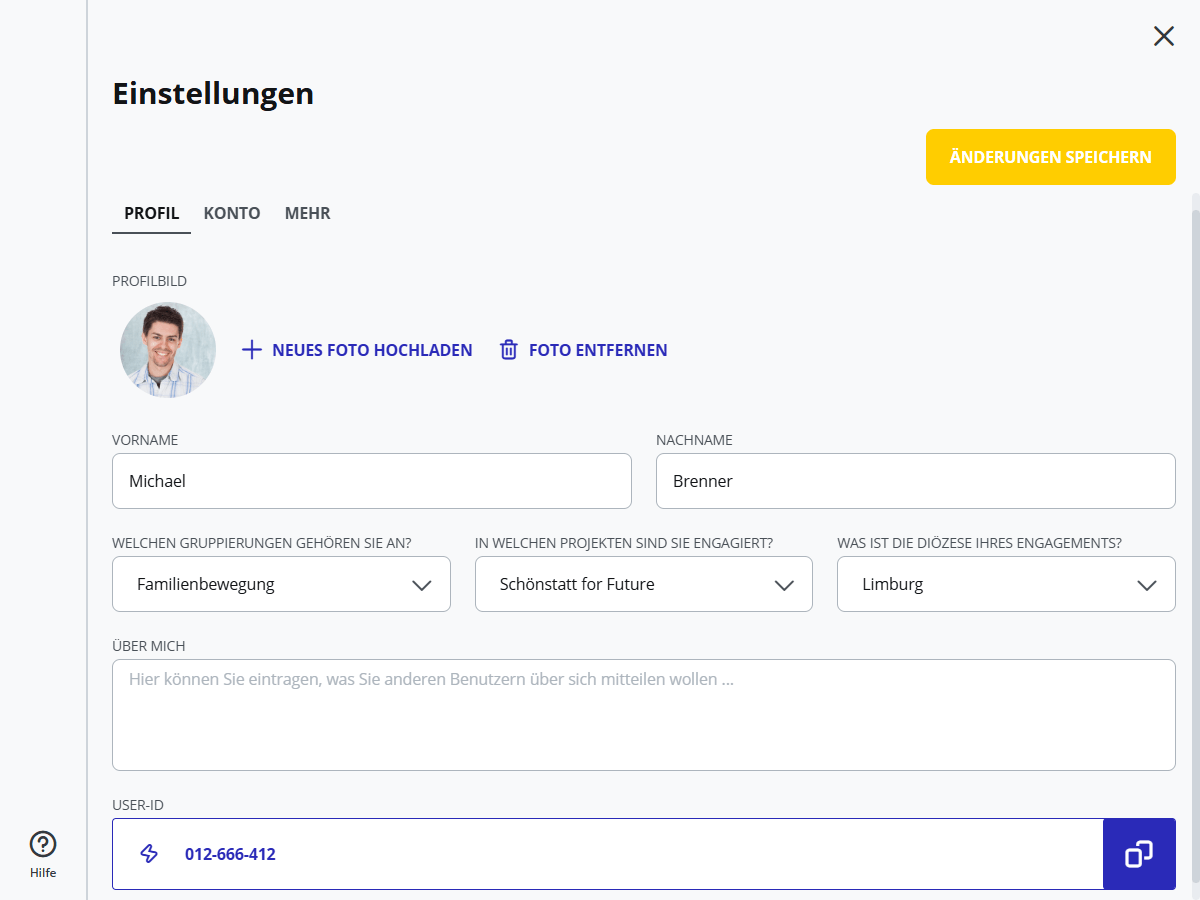Click the plus icon for Neues Foto hochladen

click(x=252, y=350)
